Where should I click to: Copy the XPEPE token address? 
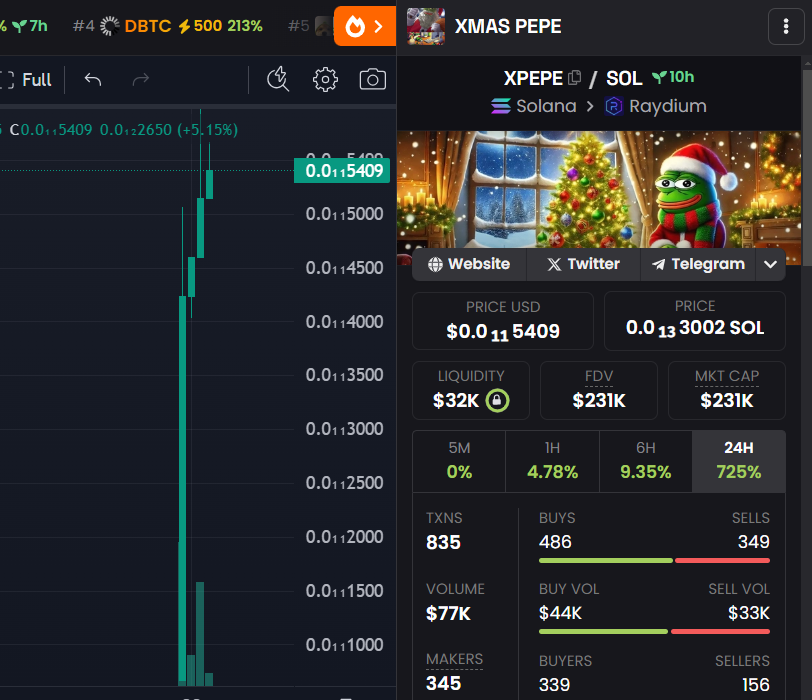coord(574,78)
